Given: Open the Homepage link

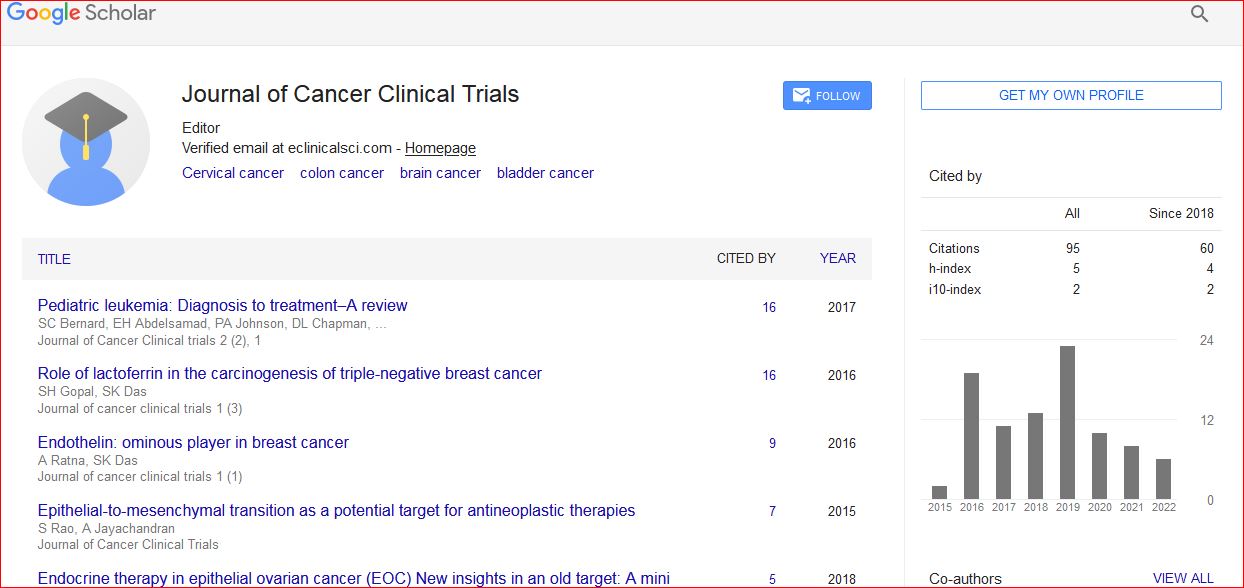Looking at the screenshot, I should tap(440, 148).
